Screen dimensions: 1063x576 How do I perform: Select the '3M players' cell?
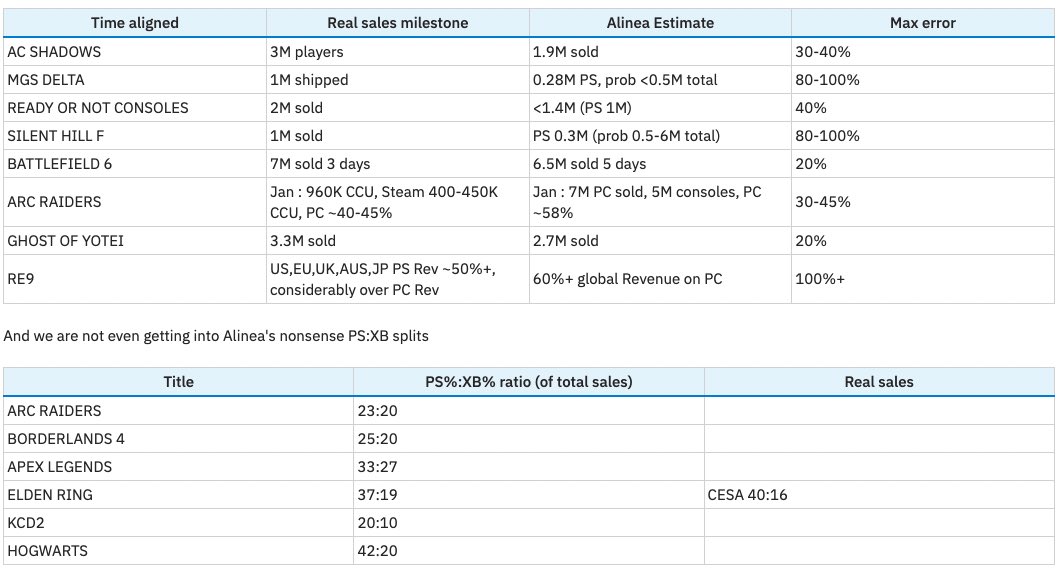(398, 52)
